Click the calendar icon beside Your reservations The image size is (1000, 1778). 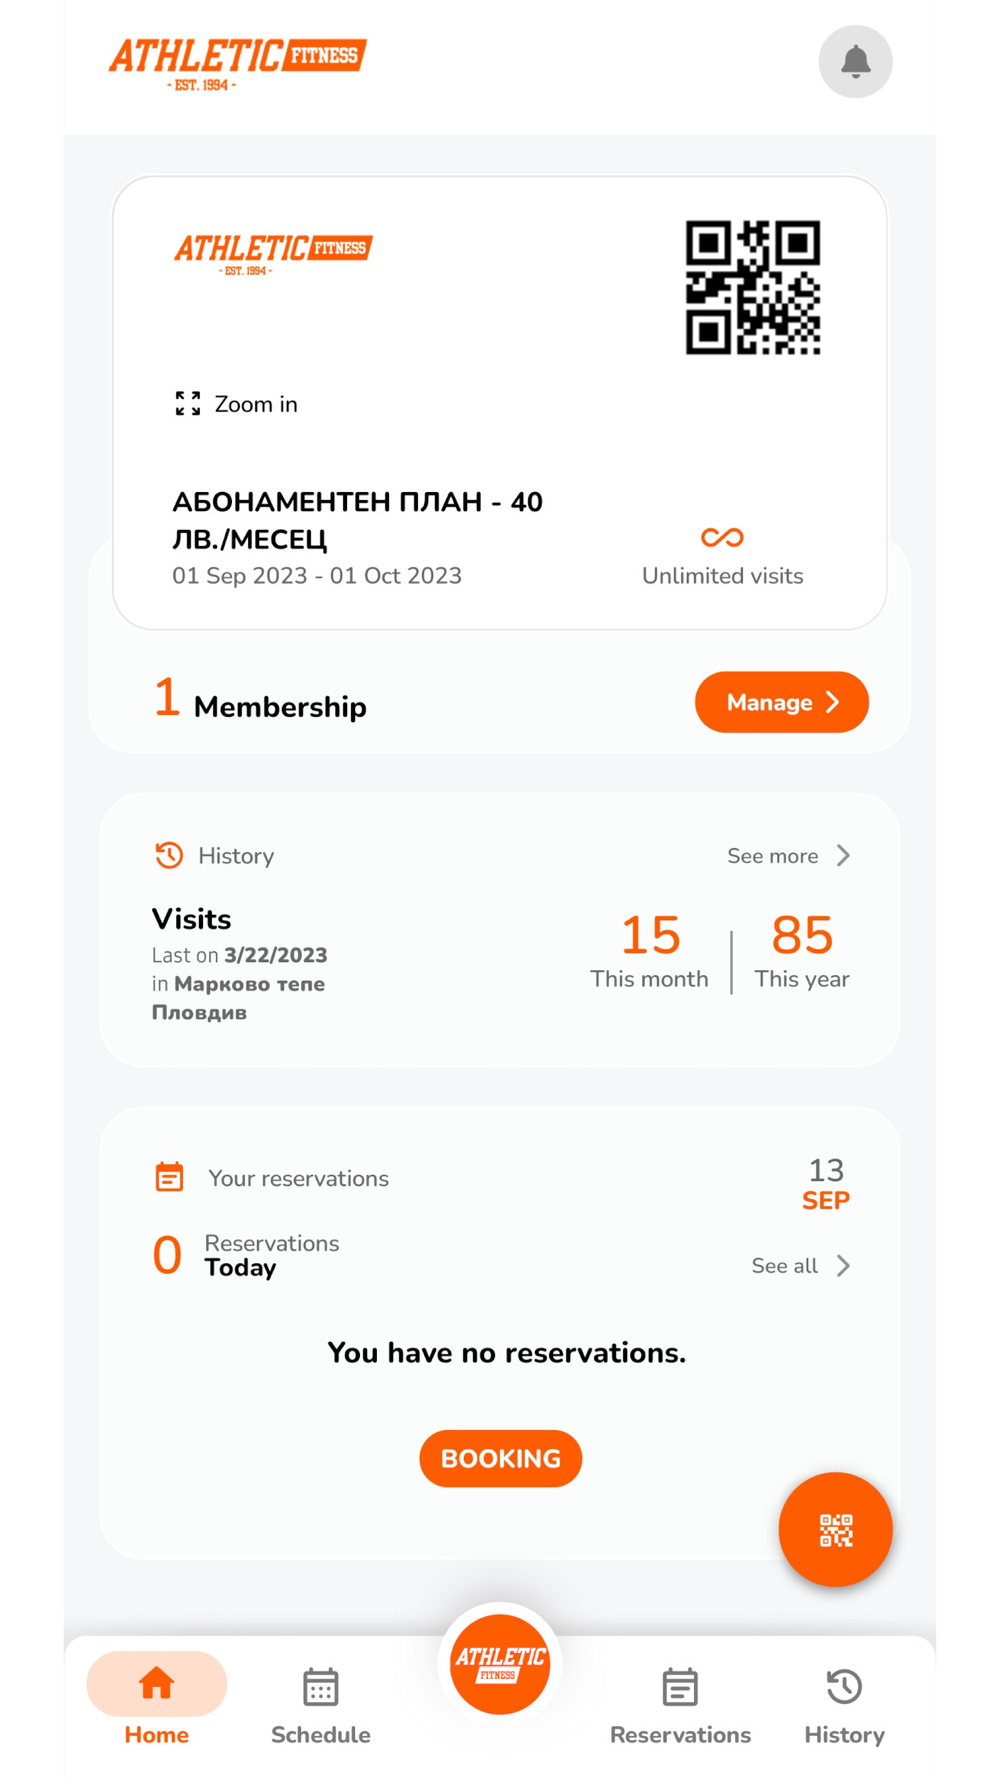tap(169, 1177)
